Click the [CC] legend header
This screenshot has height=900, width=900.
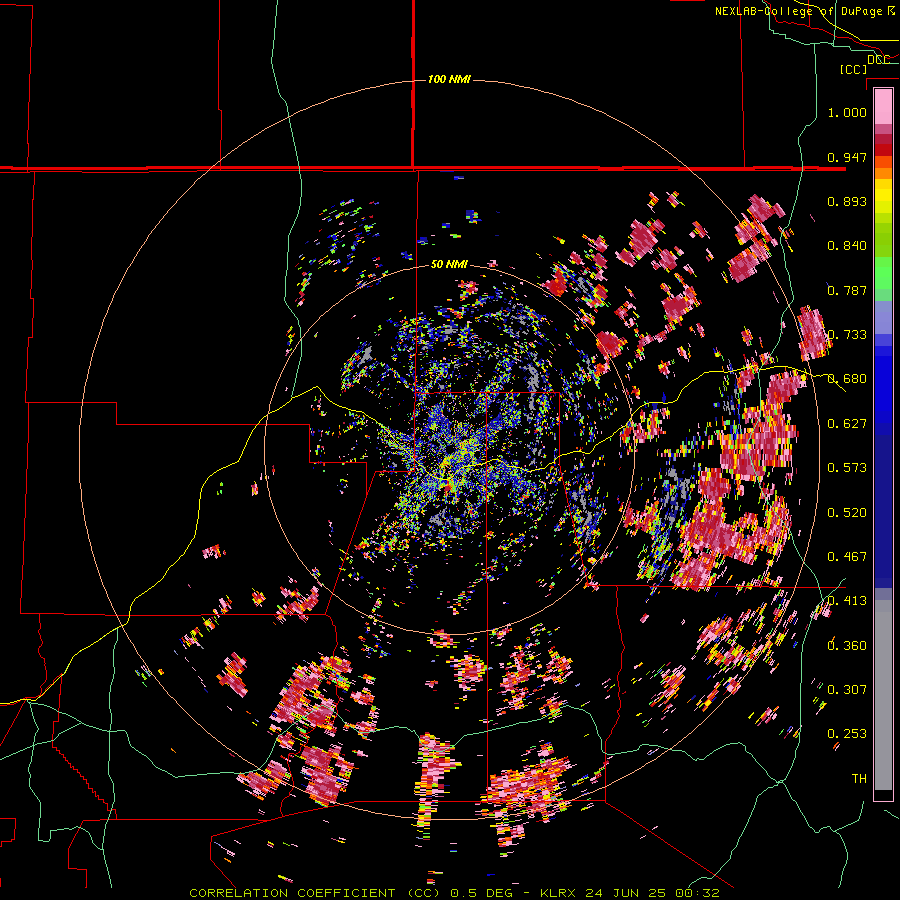tap(853, 69)
